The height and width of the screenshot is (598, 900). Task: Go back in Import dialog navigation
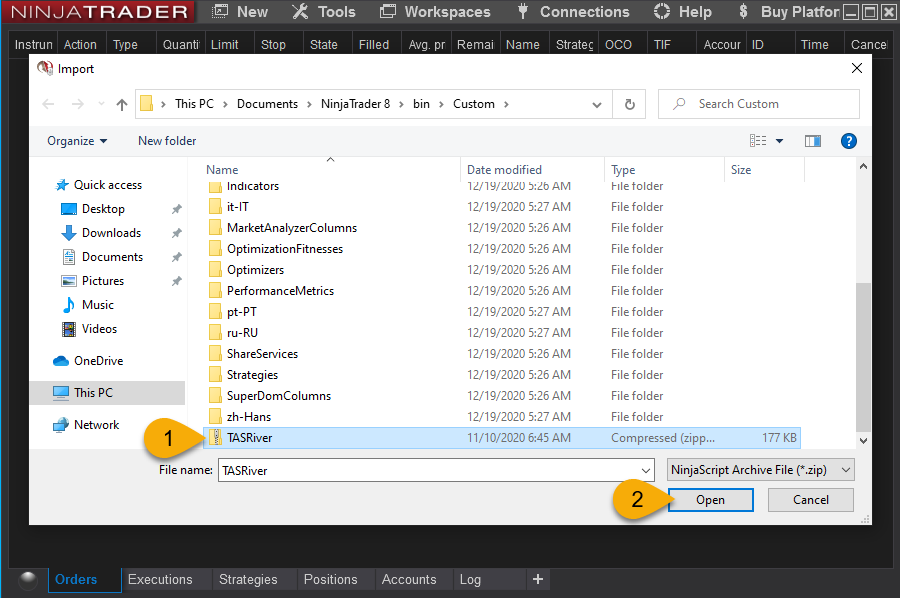[48, 104]
